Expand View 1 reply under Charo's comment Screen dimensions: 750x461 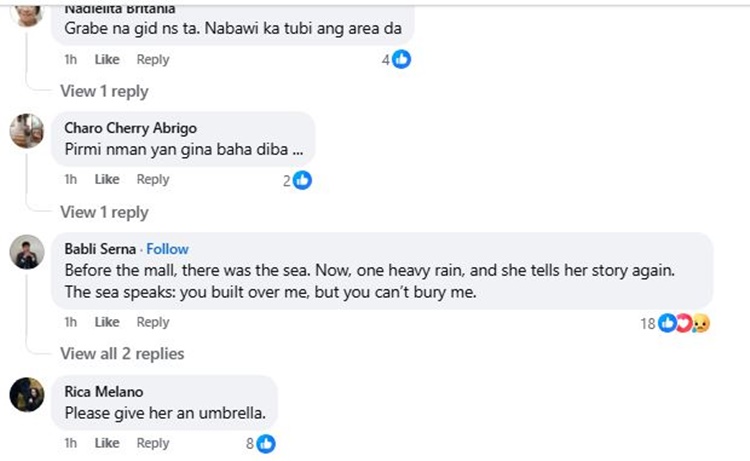[x=104, y=212]
